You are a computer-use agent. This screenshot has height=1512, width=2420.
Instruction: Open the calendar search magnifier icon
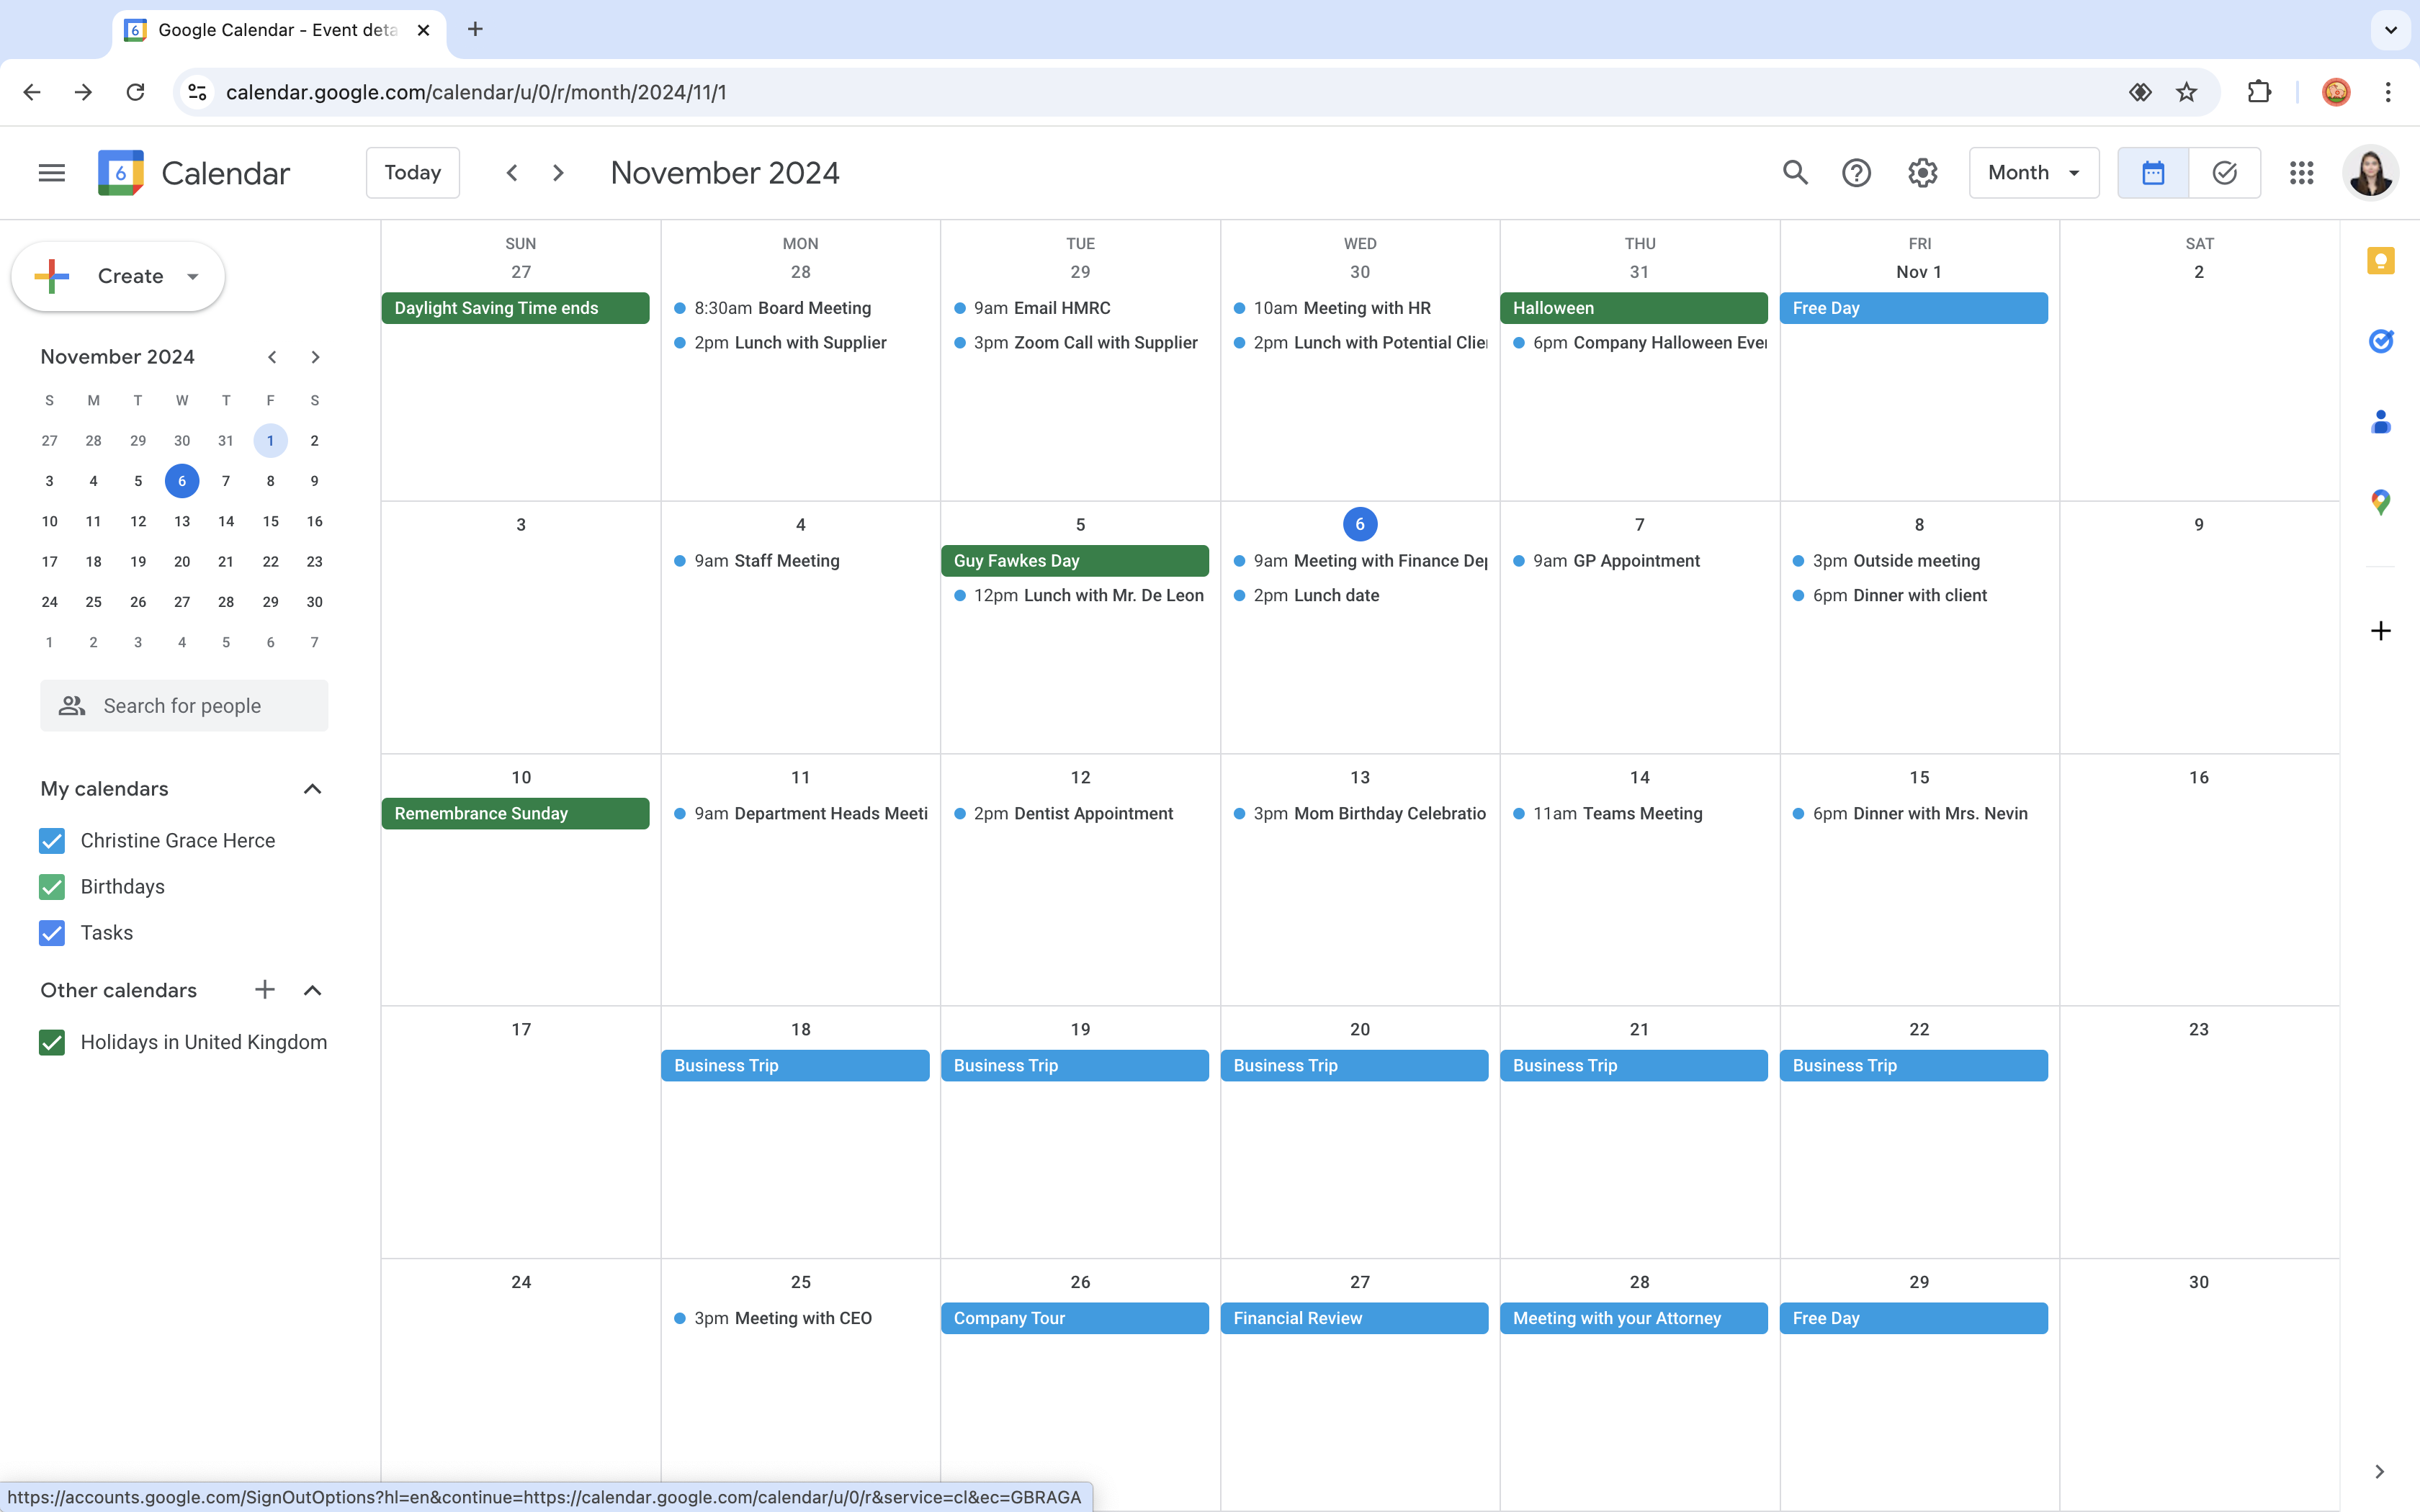click(x=1795, y=173)
